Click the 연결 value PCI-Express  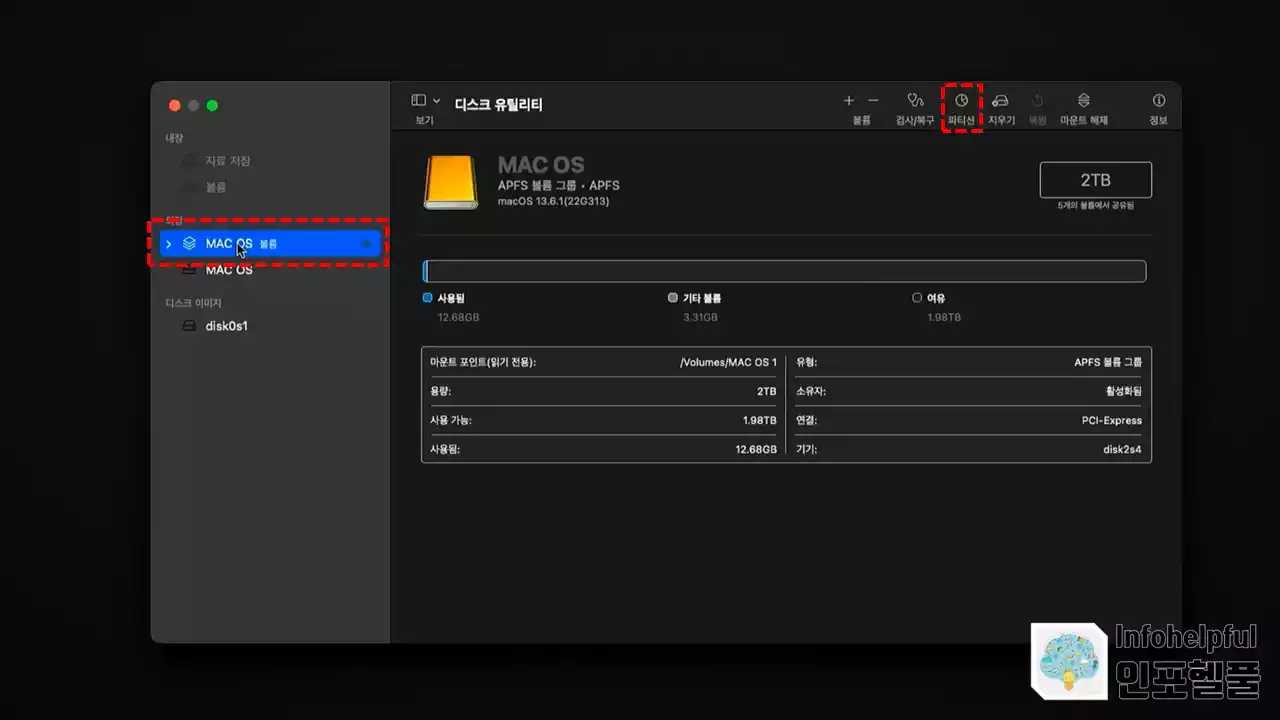[x=1114, y=421]
